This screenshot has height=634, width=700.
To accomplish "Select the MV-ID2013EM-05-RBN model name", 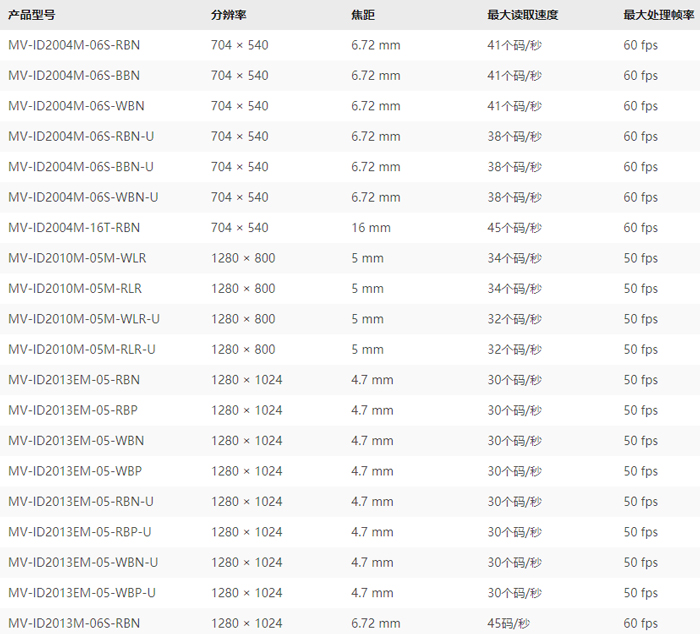I will coord(74,381).
